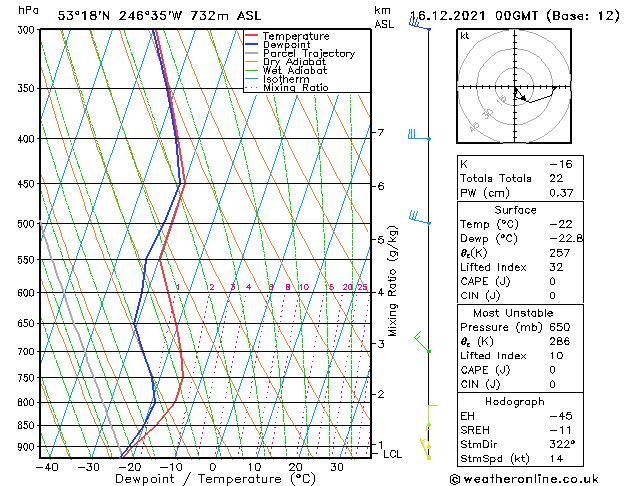Viewport: 629px width, 486px height.
Task: Click the 400 hPa pressure label
Action: pyautogui.click(x=28, y=139)
